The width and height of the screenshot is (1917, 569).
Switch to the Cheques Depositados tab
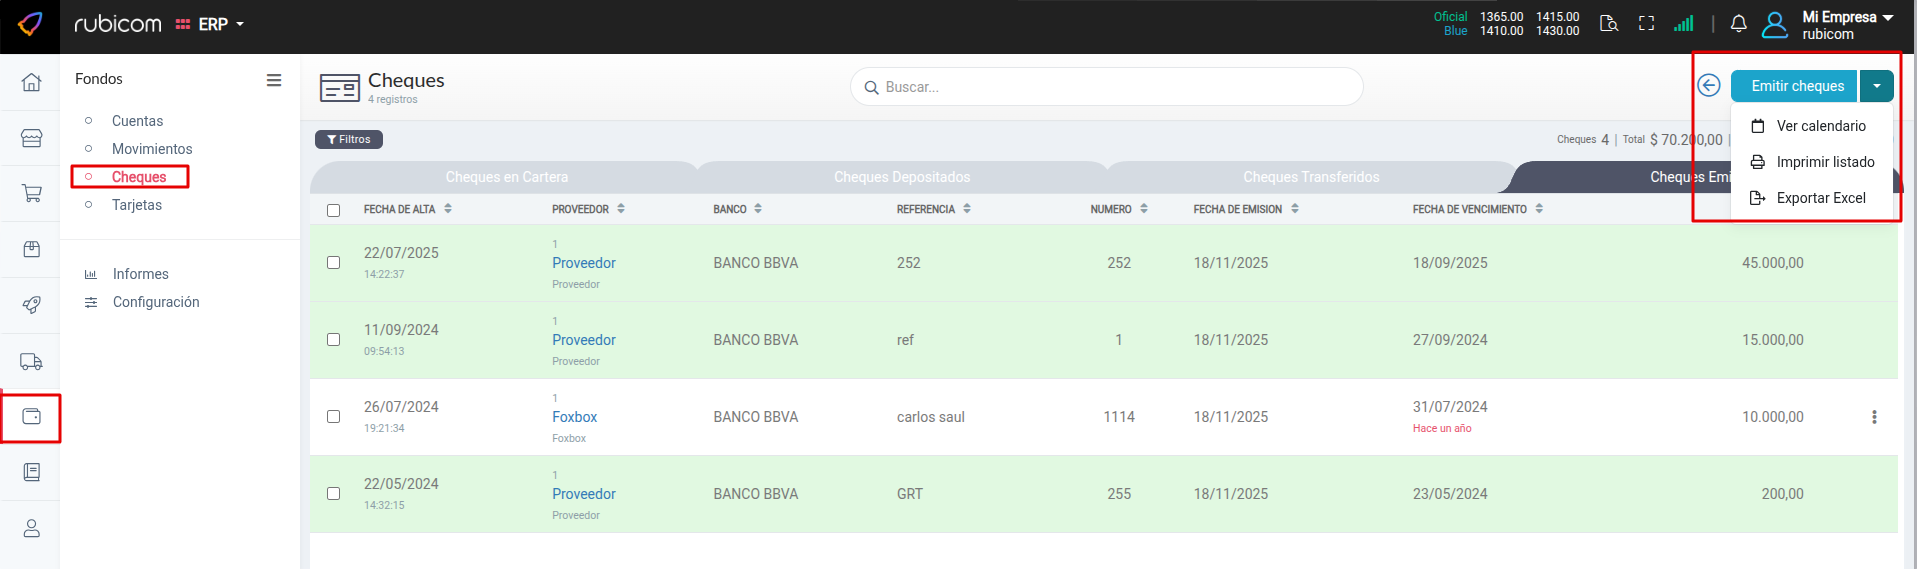point(901,177)
